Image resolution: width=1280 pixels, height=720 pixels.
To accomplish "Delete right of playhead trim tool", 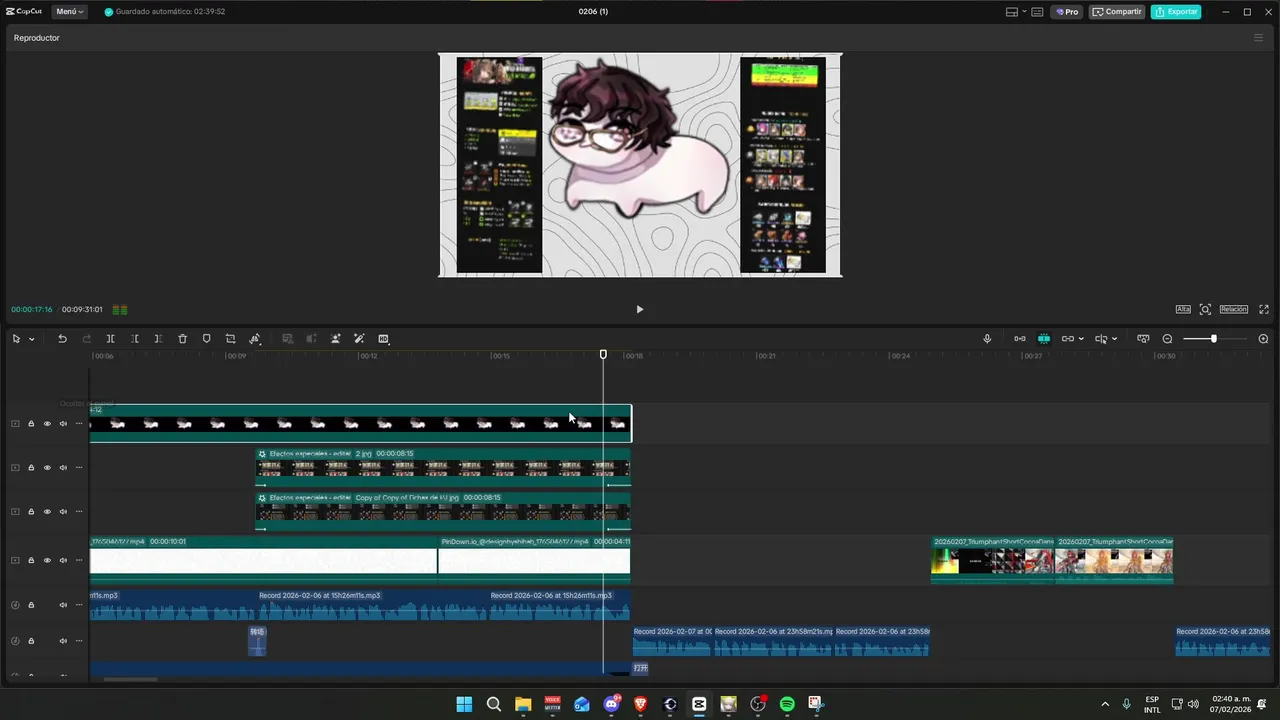I will click(158, 339).
